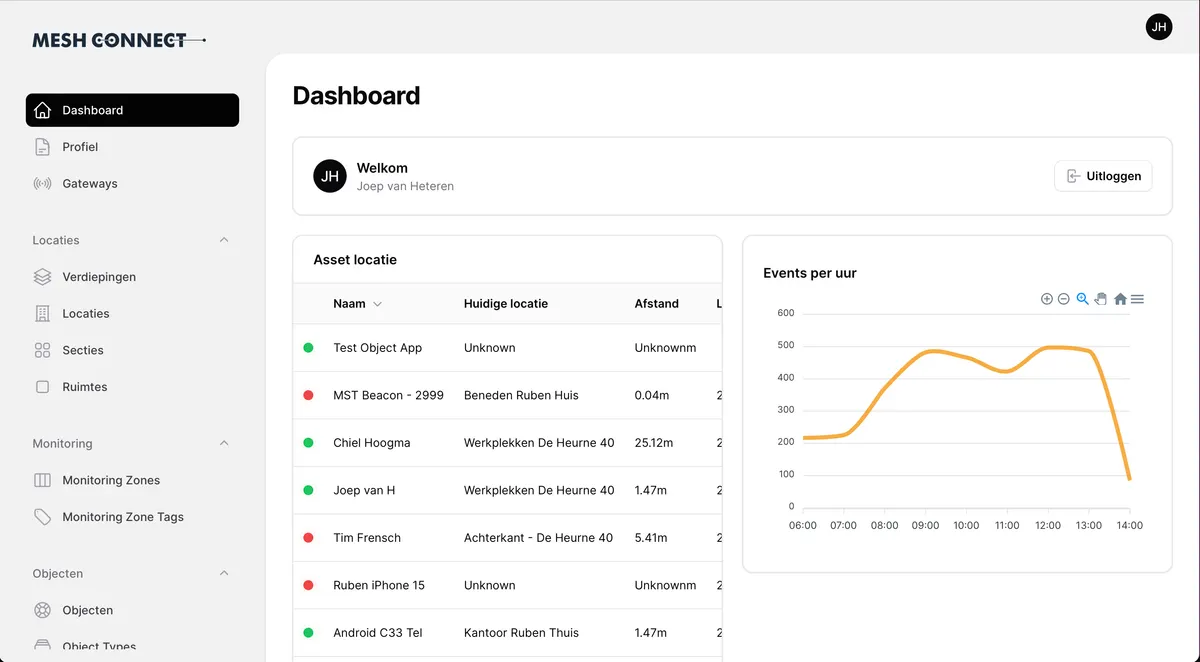Toggle box zoom mode on the chart

click(1082, 298)
